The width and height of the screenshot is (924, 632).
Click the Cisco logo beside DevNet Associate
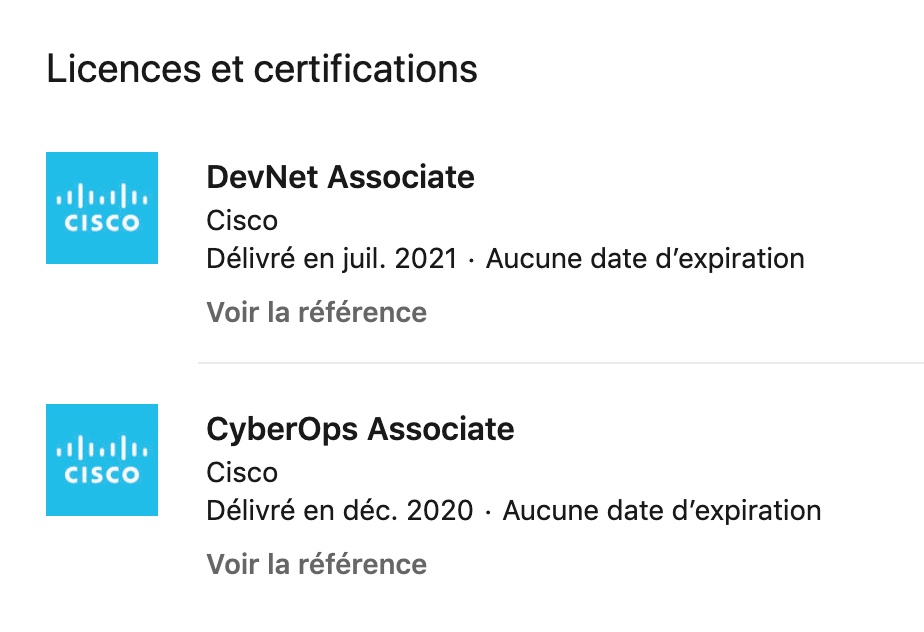pos(102,208)
